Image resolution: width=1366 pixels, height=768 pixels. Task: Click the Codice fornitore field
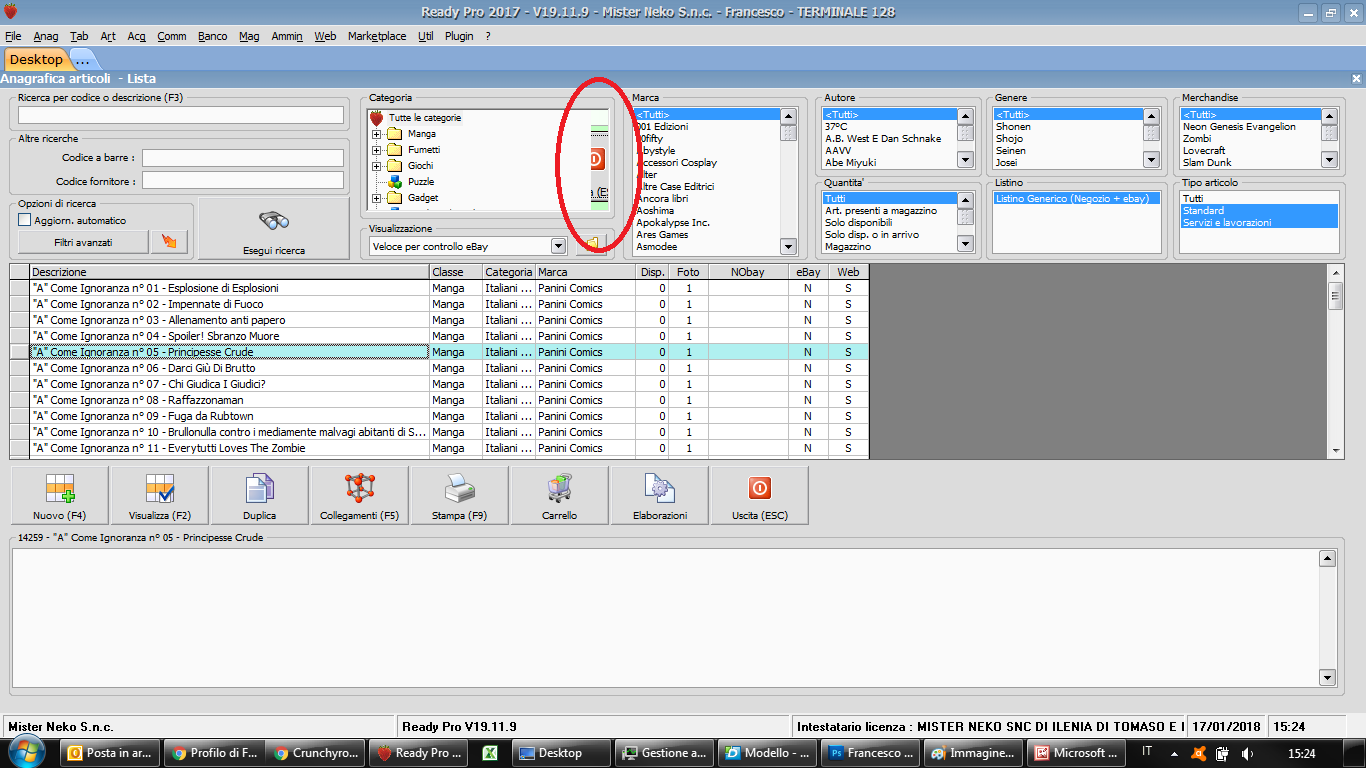pyautogui.click(x=243, y=181)
